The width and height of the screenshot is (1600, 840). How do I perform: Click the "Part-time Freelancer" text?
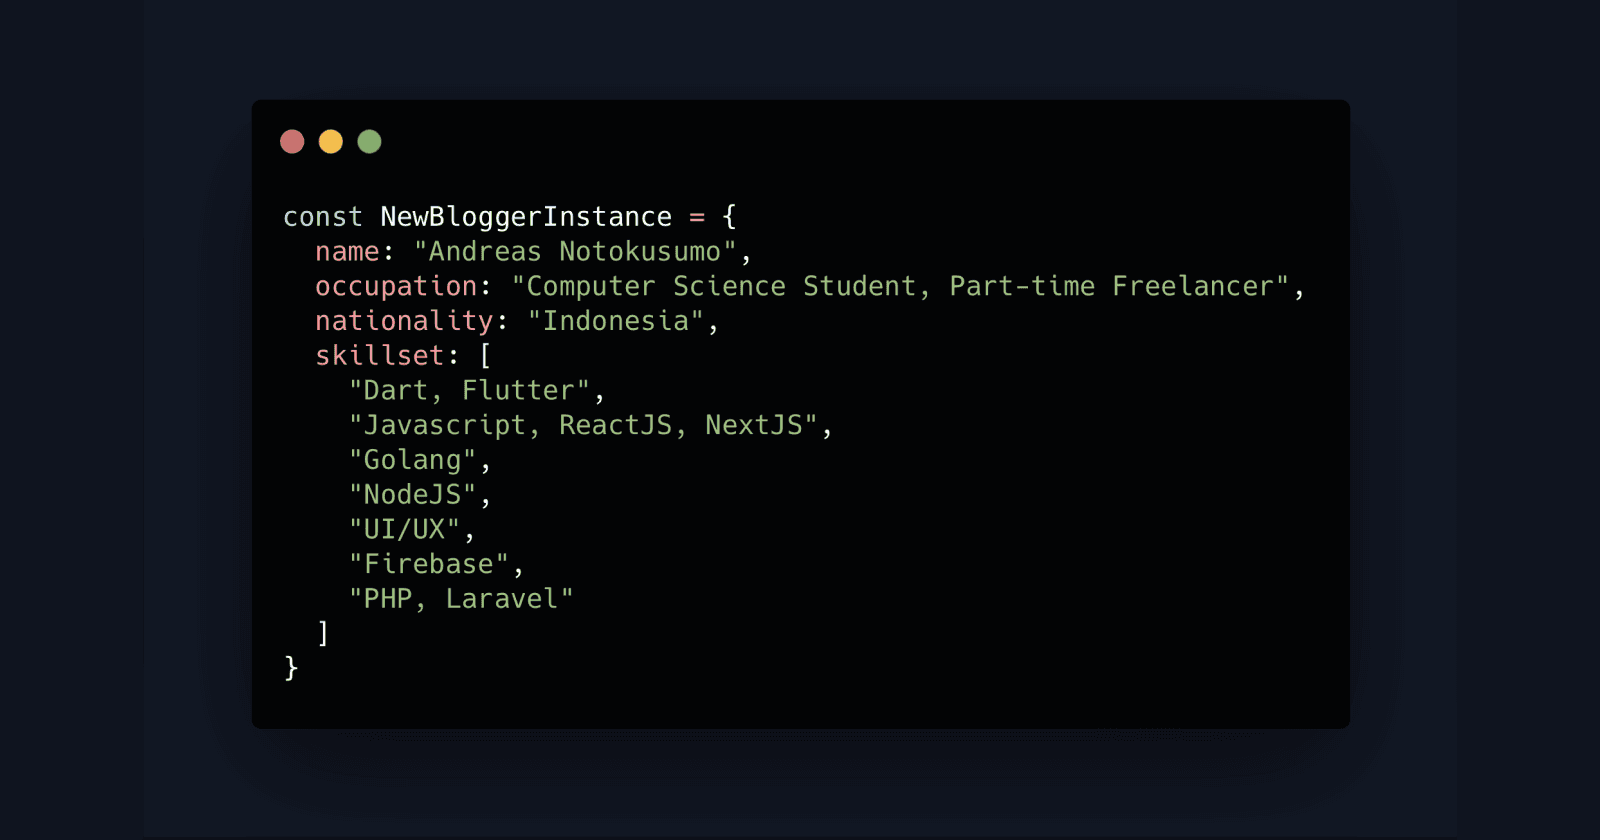tap(1112, 287)
